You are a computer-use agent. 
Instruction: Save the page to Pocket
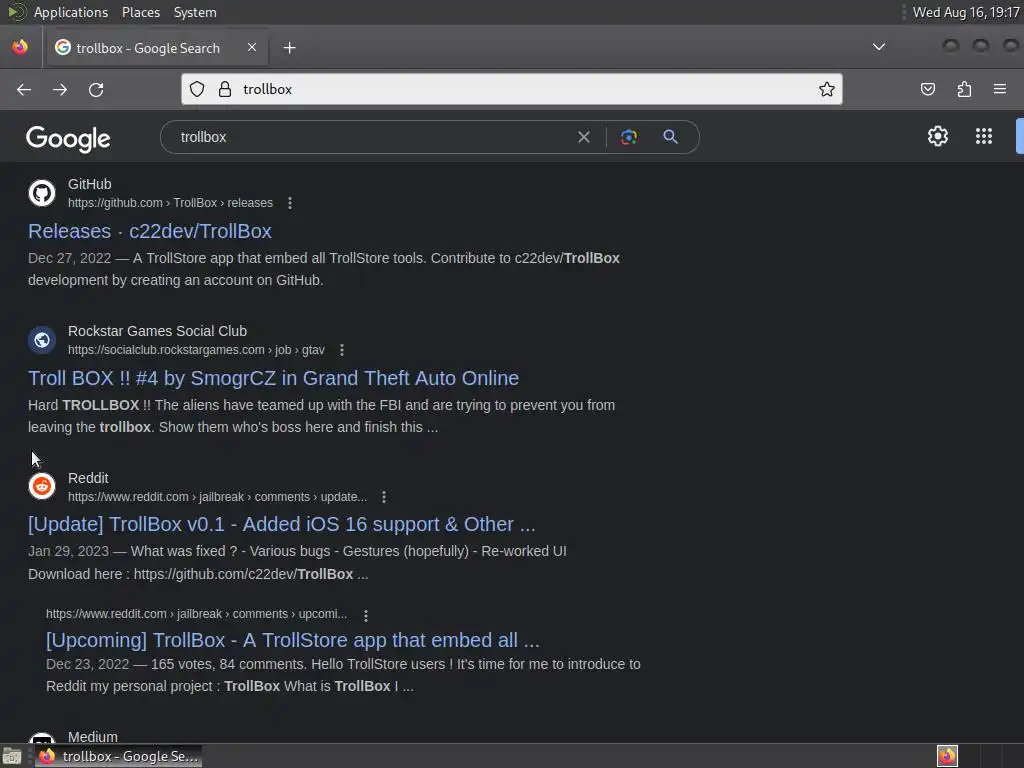pyautogui.click(x=927, y=89)
